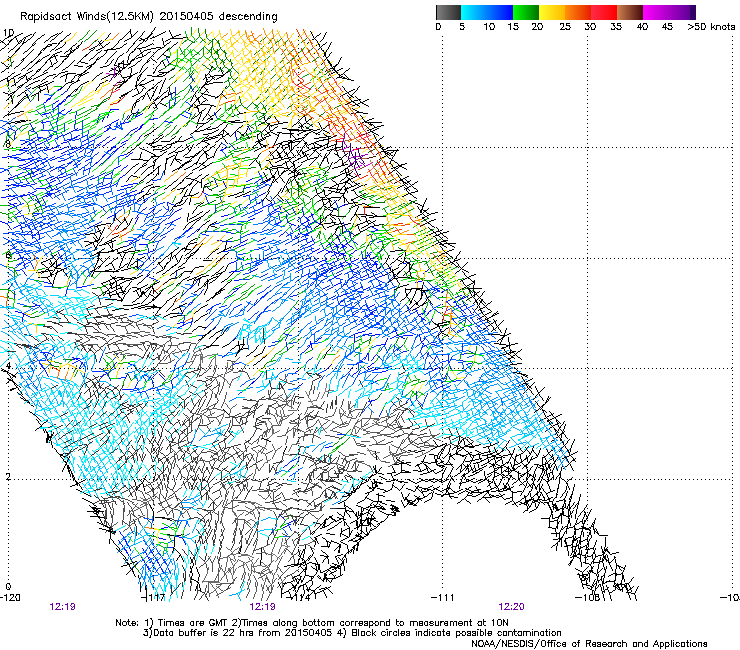
Task: Select legend value "35" under the color bar
Action: [x=616, y=27]
